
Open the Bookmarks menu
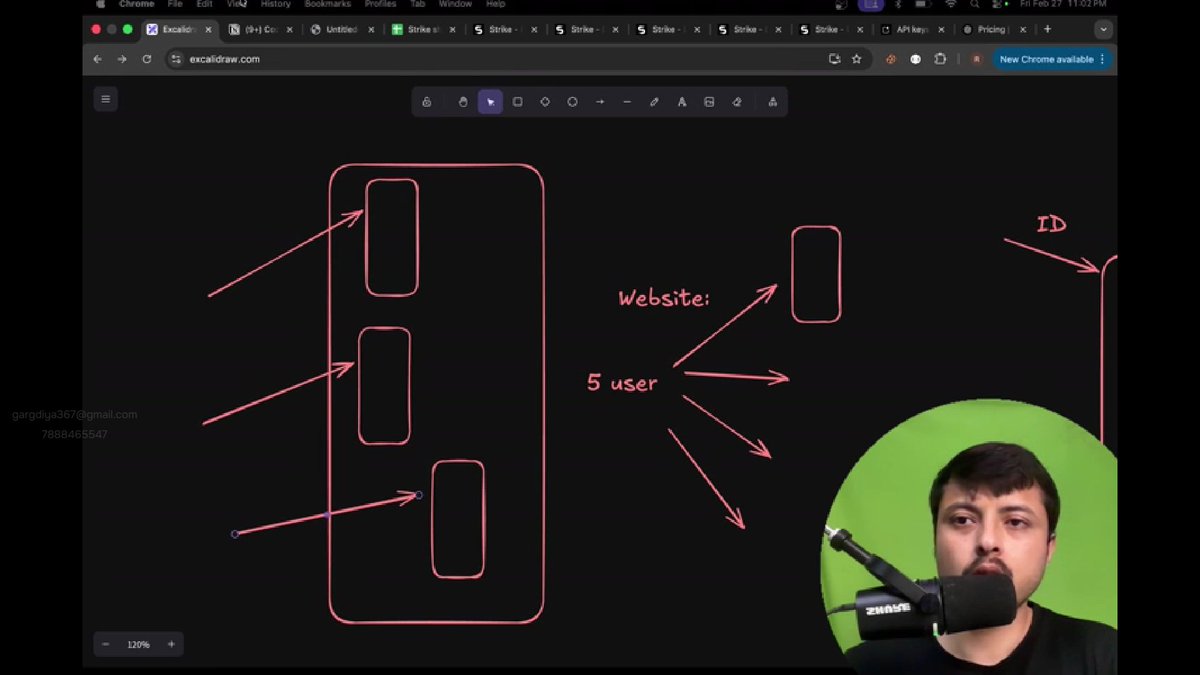coord(327,4)
